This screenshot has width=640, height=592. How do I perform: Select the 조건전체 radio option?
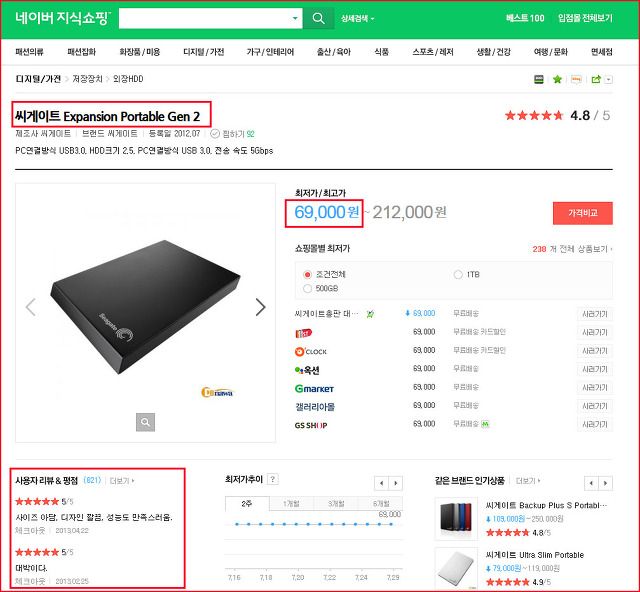coord(307,274)
